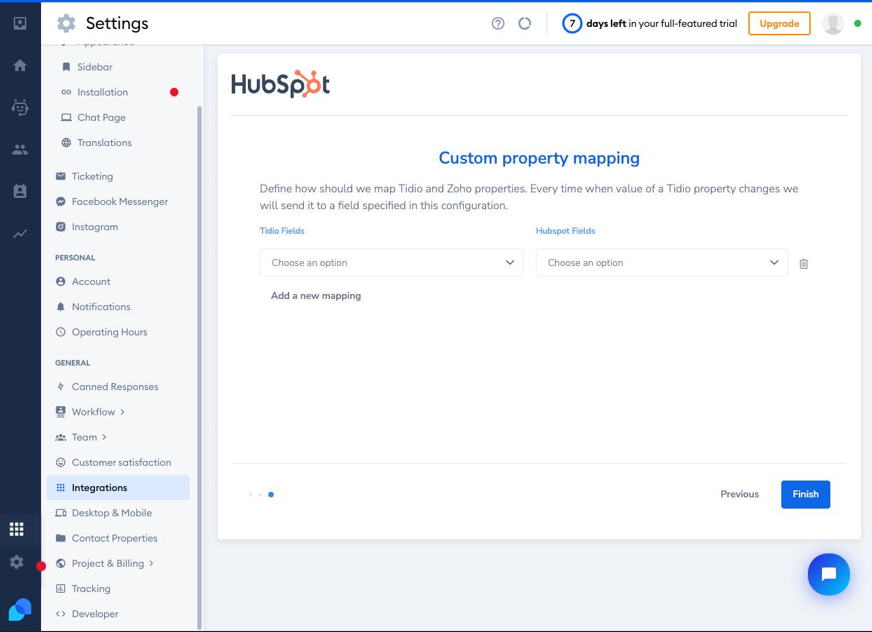Select the Integrations menu item

point(118,488)
